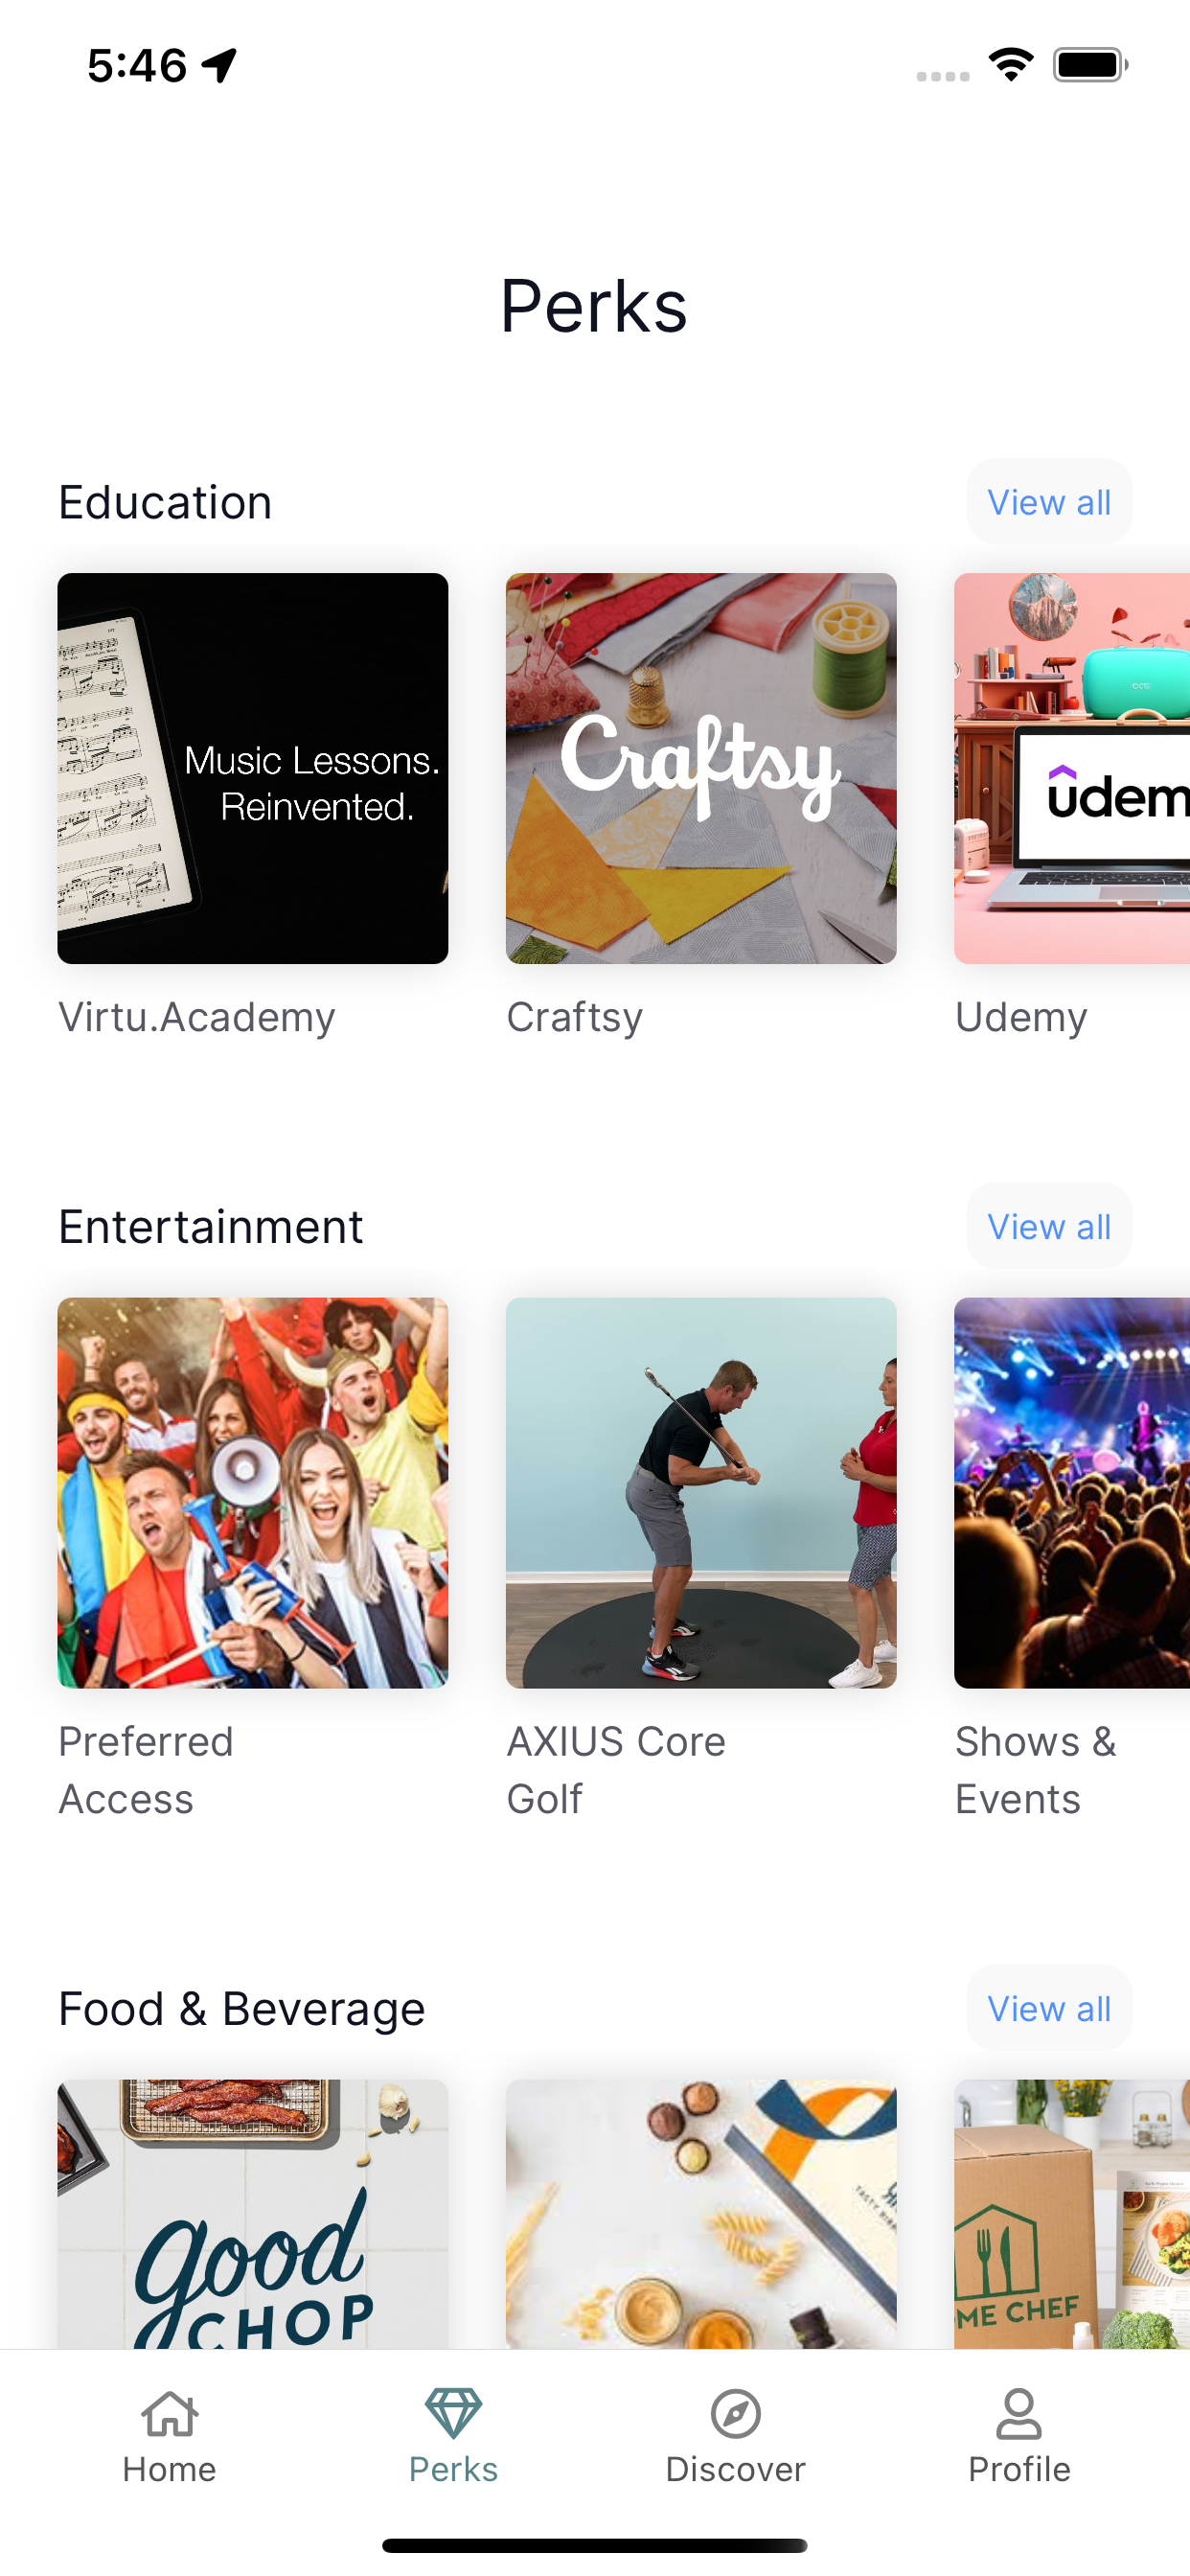Select the Perks diamond icon
Screen dimensions: 1190x2576
pyautogui.click(x=453, y=2414)
